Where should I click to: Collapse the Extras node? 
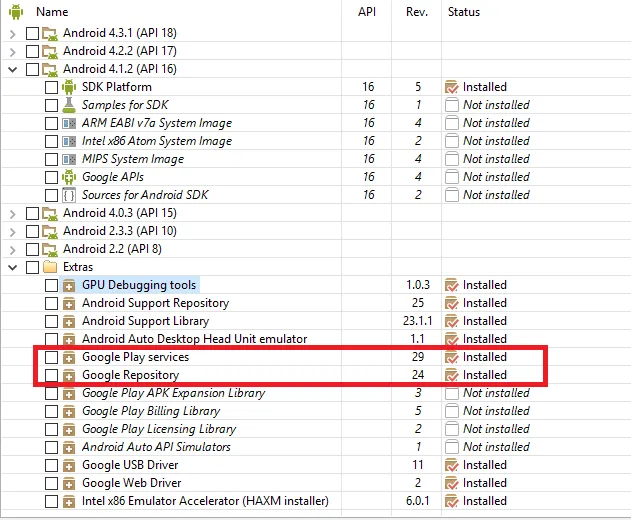(13, 267)
